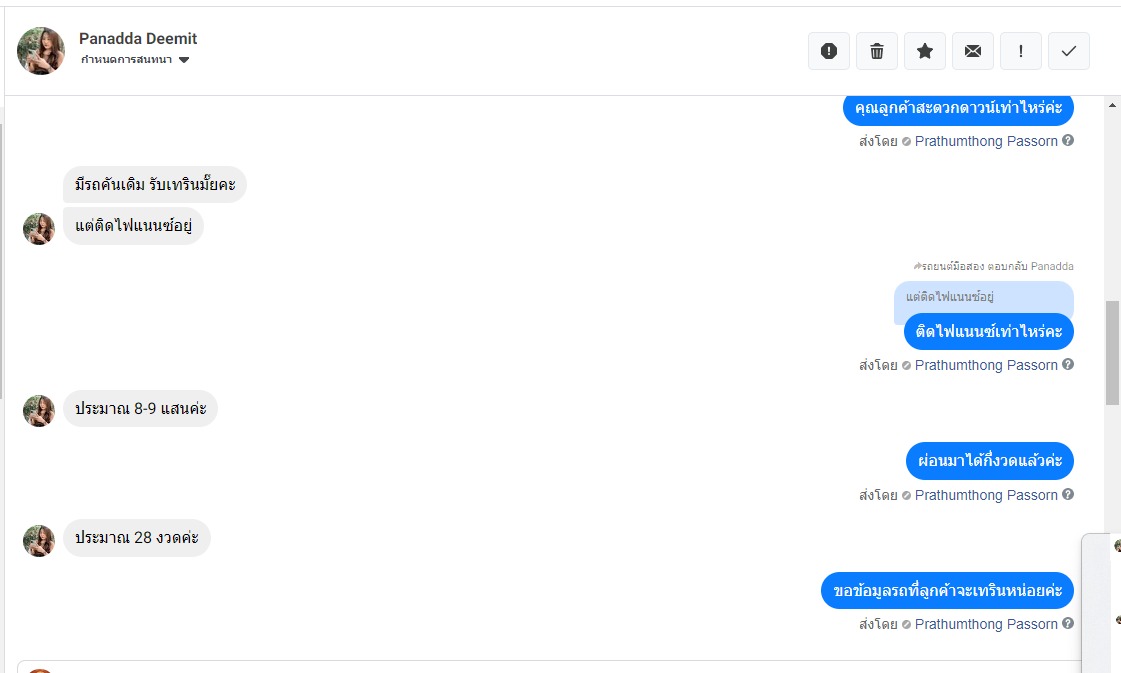Viewport: 1121px width, 673px height.
Task: Click help icon under ติดไฟแนนซ์เท่าไหร่คะ message
Action: [x=1068, y=365]
